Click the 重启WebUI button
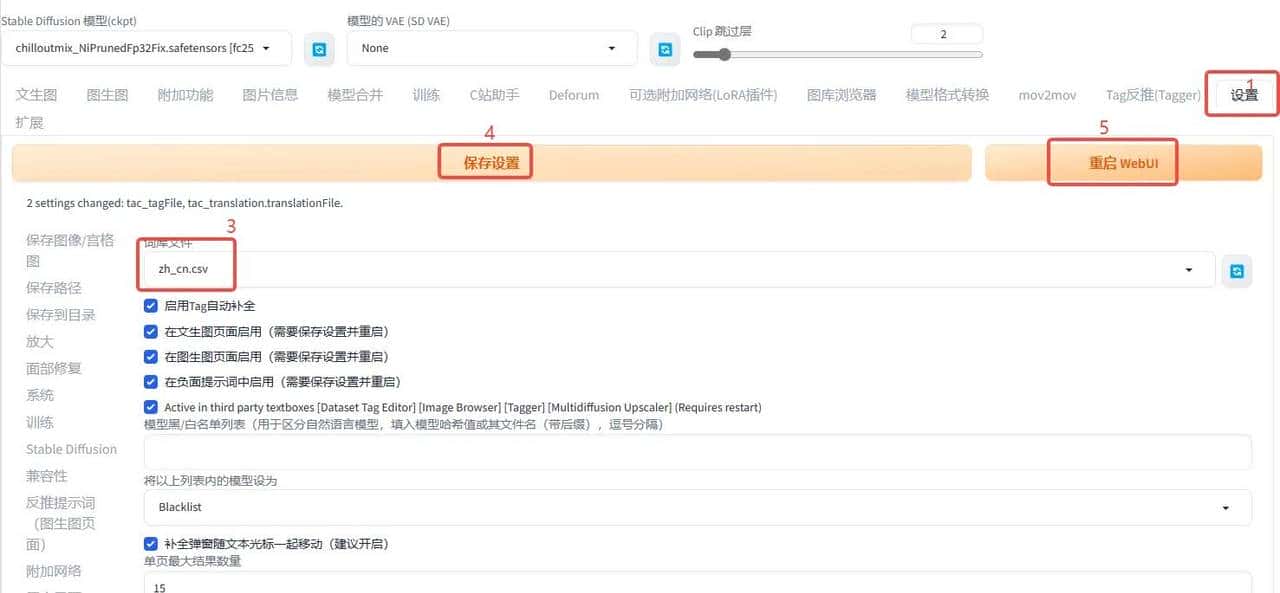Viewport: 1280px width, 593px height. pos(1113,160)
